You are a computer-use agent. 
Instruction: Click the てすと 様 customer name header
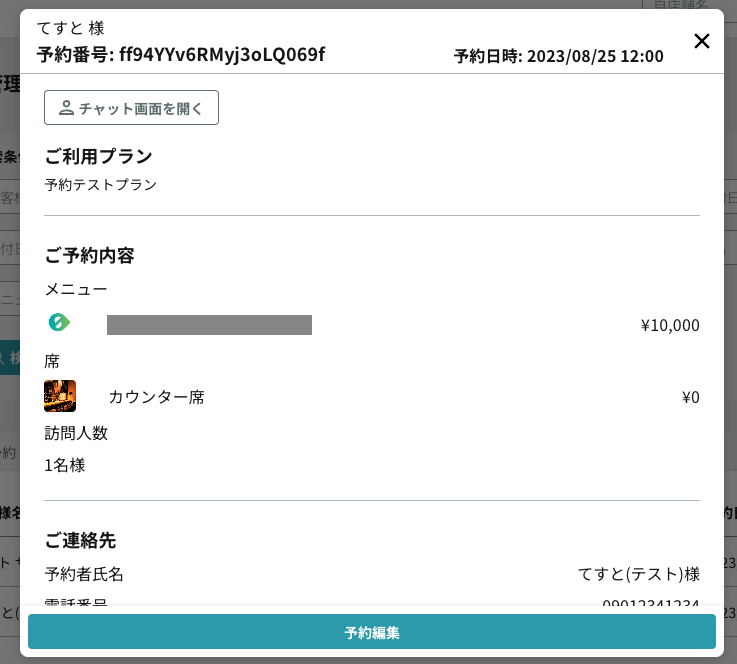(x=70, y=28)
